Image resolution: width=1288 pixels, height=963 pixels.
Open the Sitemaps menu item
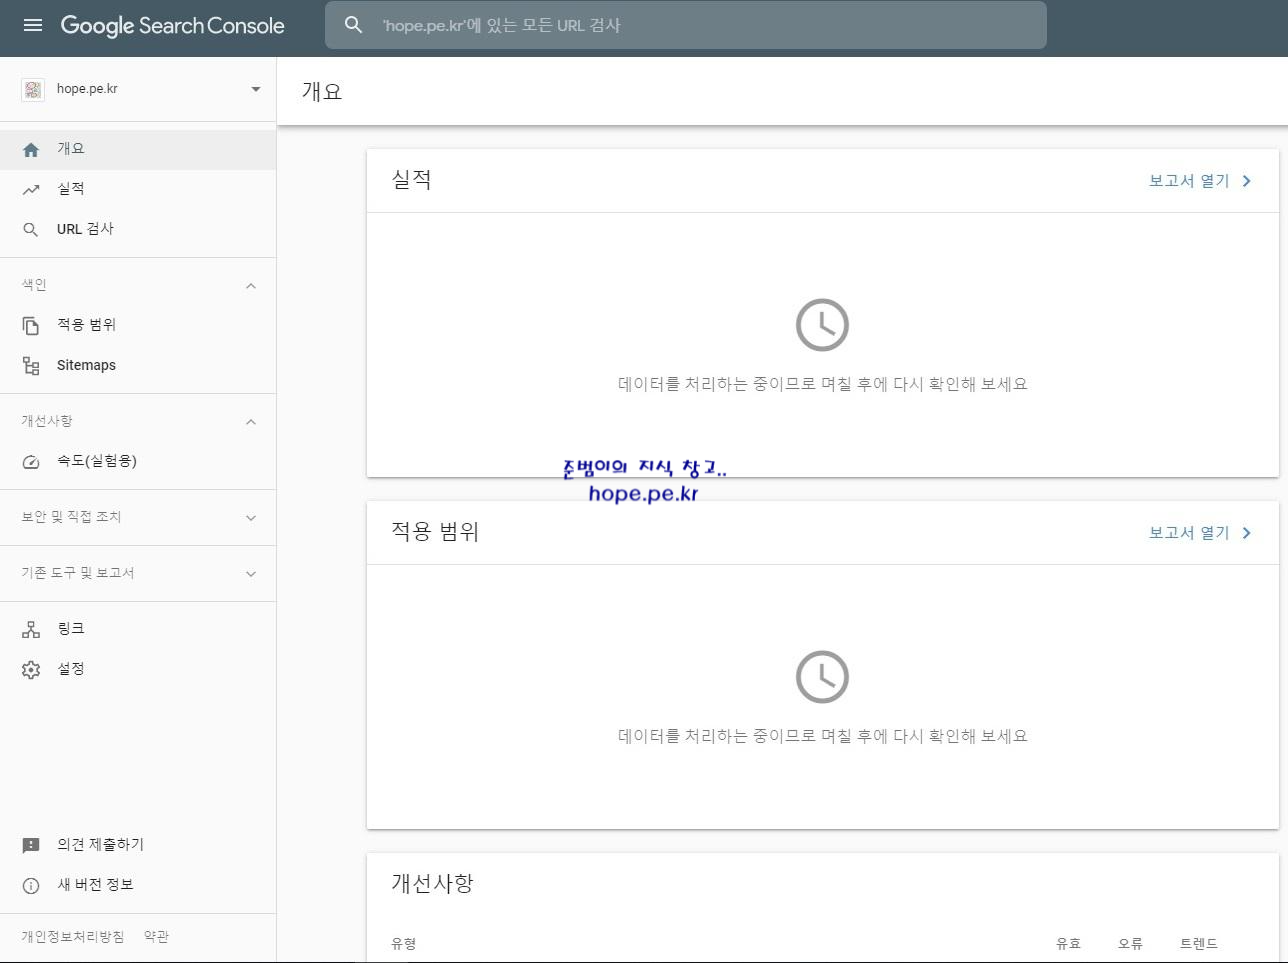138,365
